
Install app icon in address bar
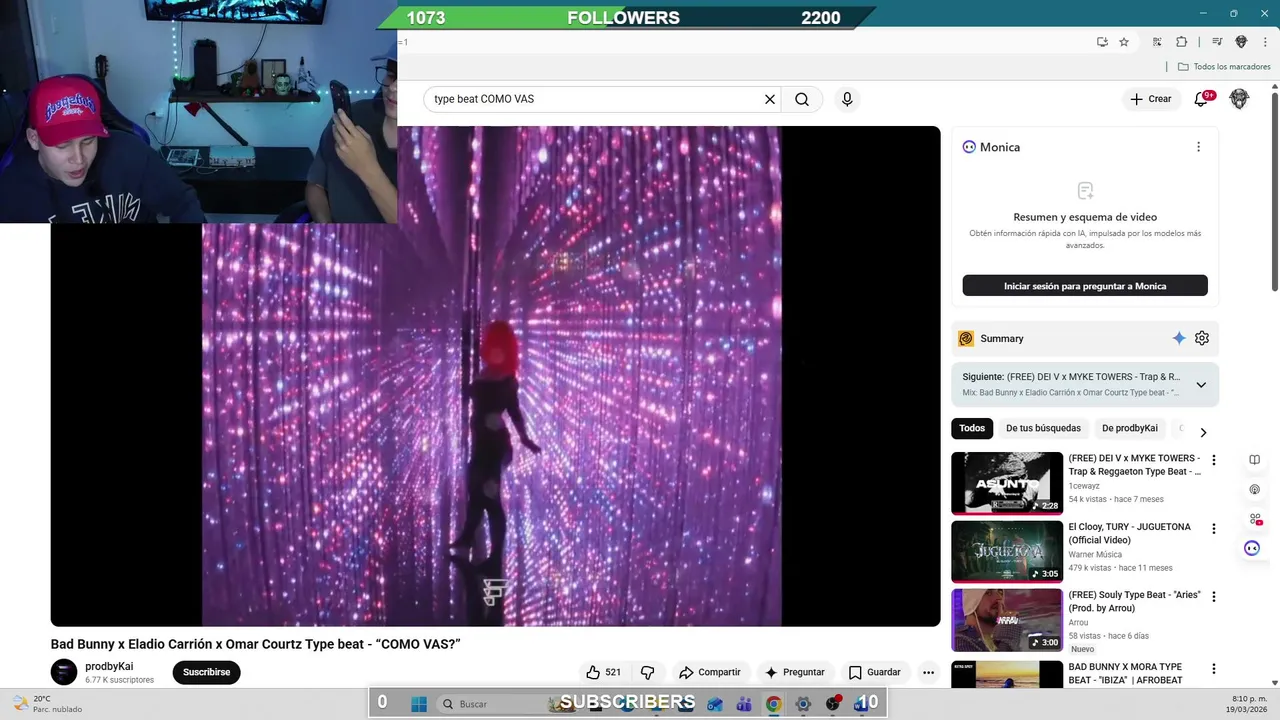(1102, 42)
